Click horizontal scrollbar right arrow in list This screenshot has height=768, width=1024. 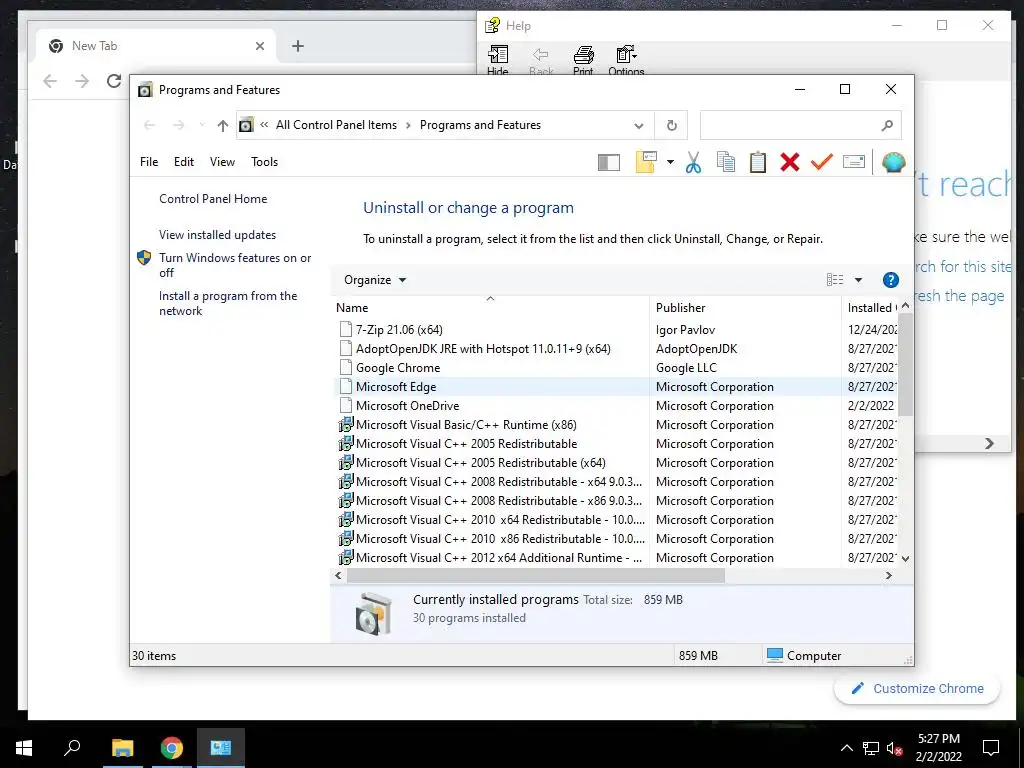coord(889,575)
